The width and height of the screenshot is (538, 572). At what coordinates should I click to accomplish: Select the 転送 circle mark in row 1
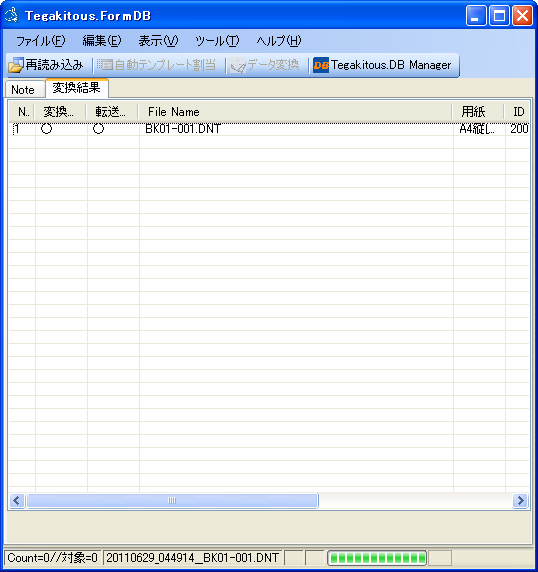point(98,128)
